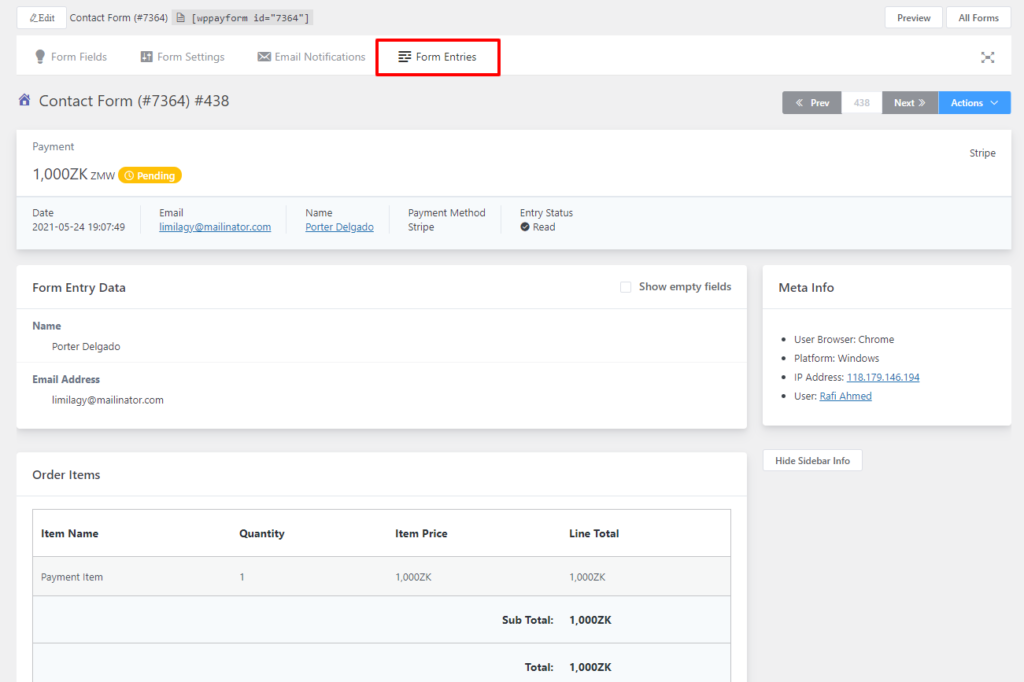
Task: Click the Pending payment status badge
Action: point(150,176)
